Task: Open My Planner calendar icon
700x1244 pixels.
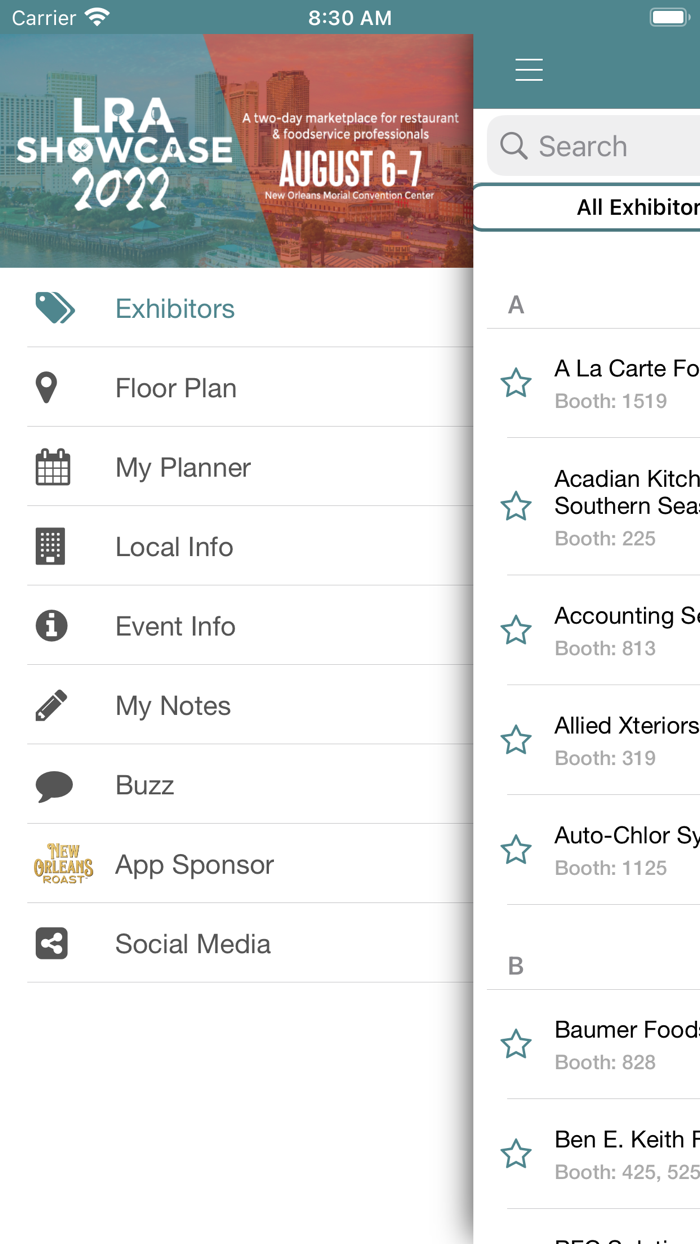Action: [x=53, y=467]
